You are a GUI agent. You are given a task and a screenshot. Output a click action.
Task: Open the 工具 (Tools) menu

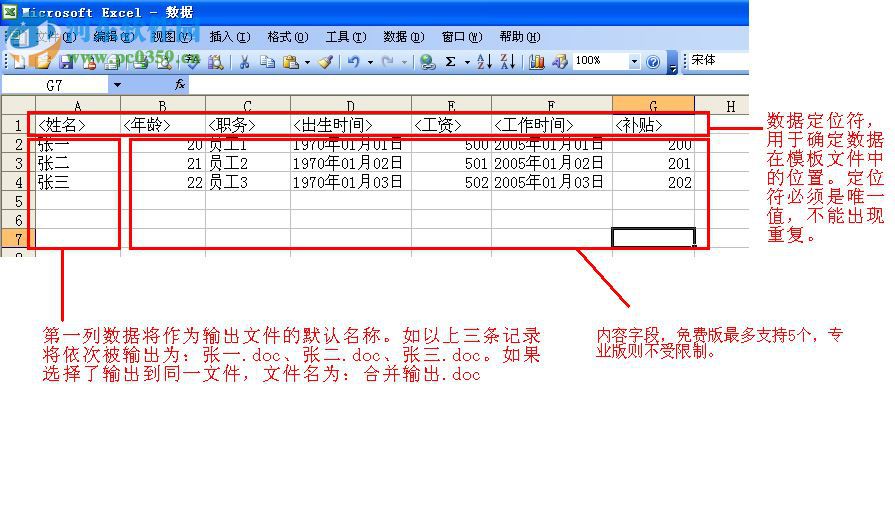(x=345, y=37)
